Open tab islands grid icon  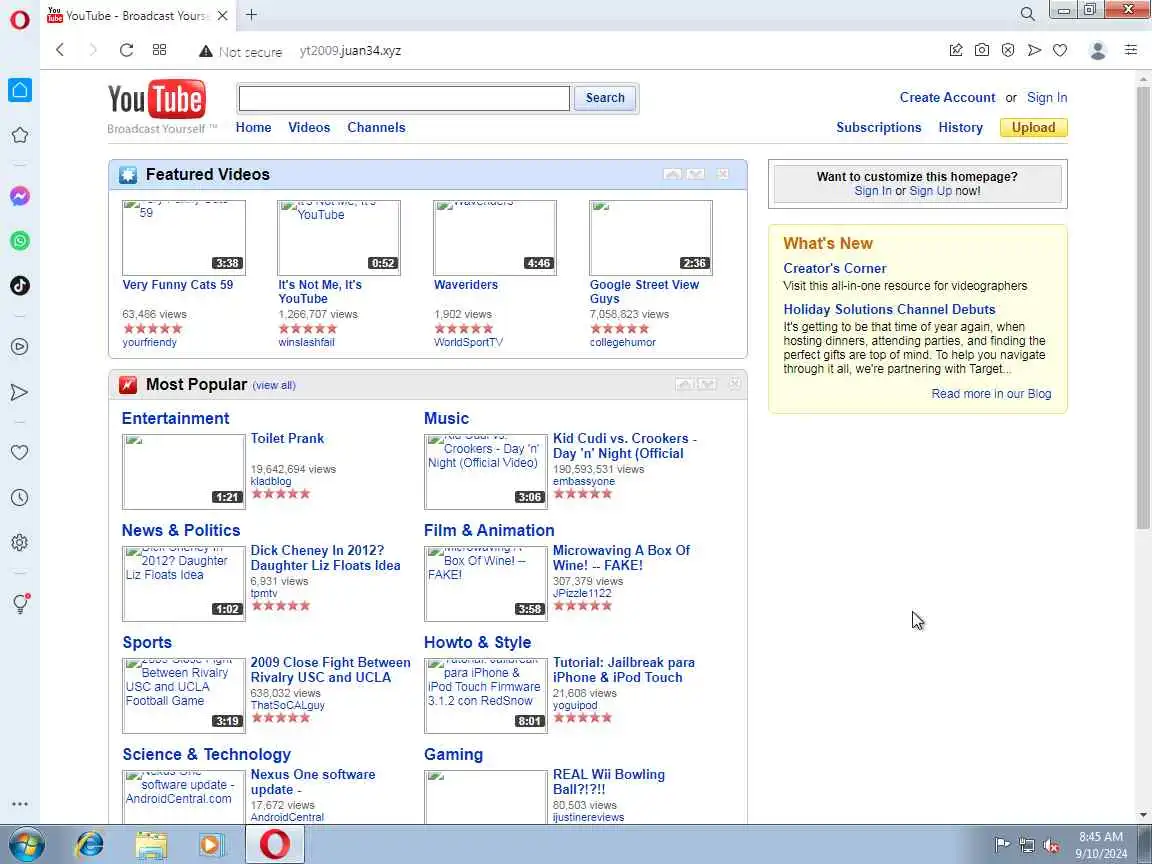[x=159, y=50]
